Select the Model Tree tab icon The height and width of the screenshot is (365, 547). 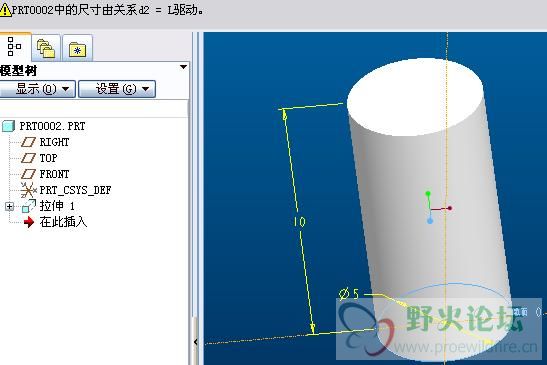tap(14, 46)
